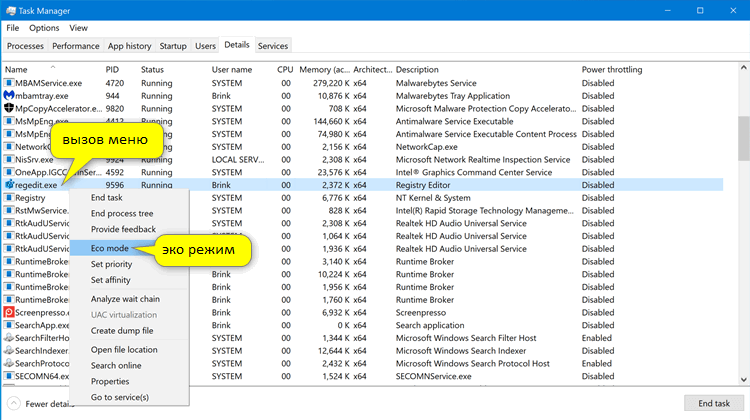Click the vertical scrollbar thumb
The height and width of the screenshot is (420, 750).
click(743, 138)
